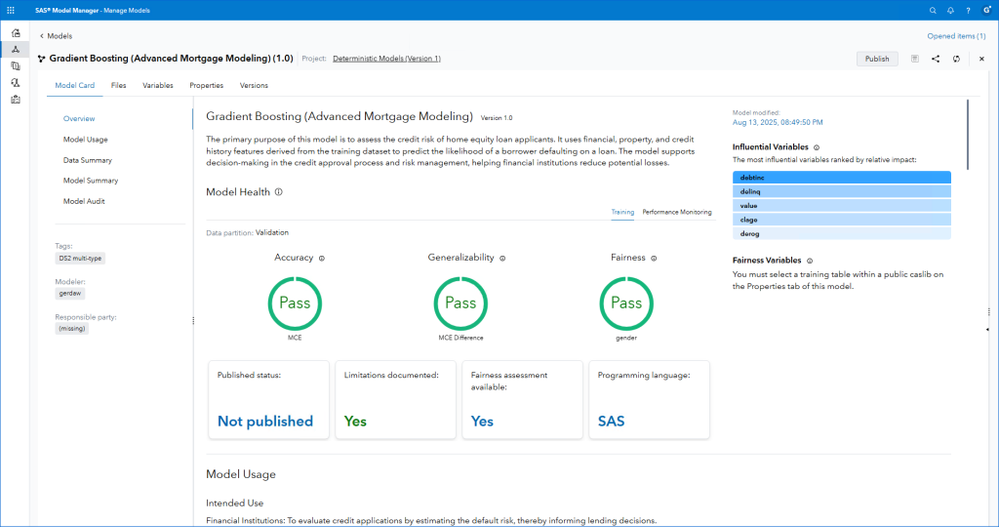The width and height of the screenshot is (999, 527).
Task: Click the value influential variable bar
Action: pyautogui.click(x=842, y=205)
